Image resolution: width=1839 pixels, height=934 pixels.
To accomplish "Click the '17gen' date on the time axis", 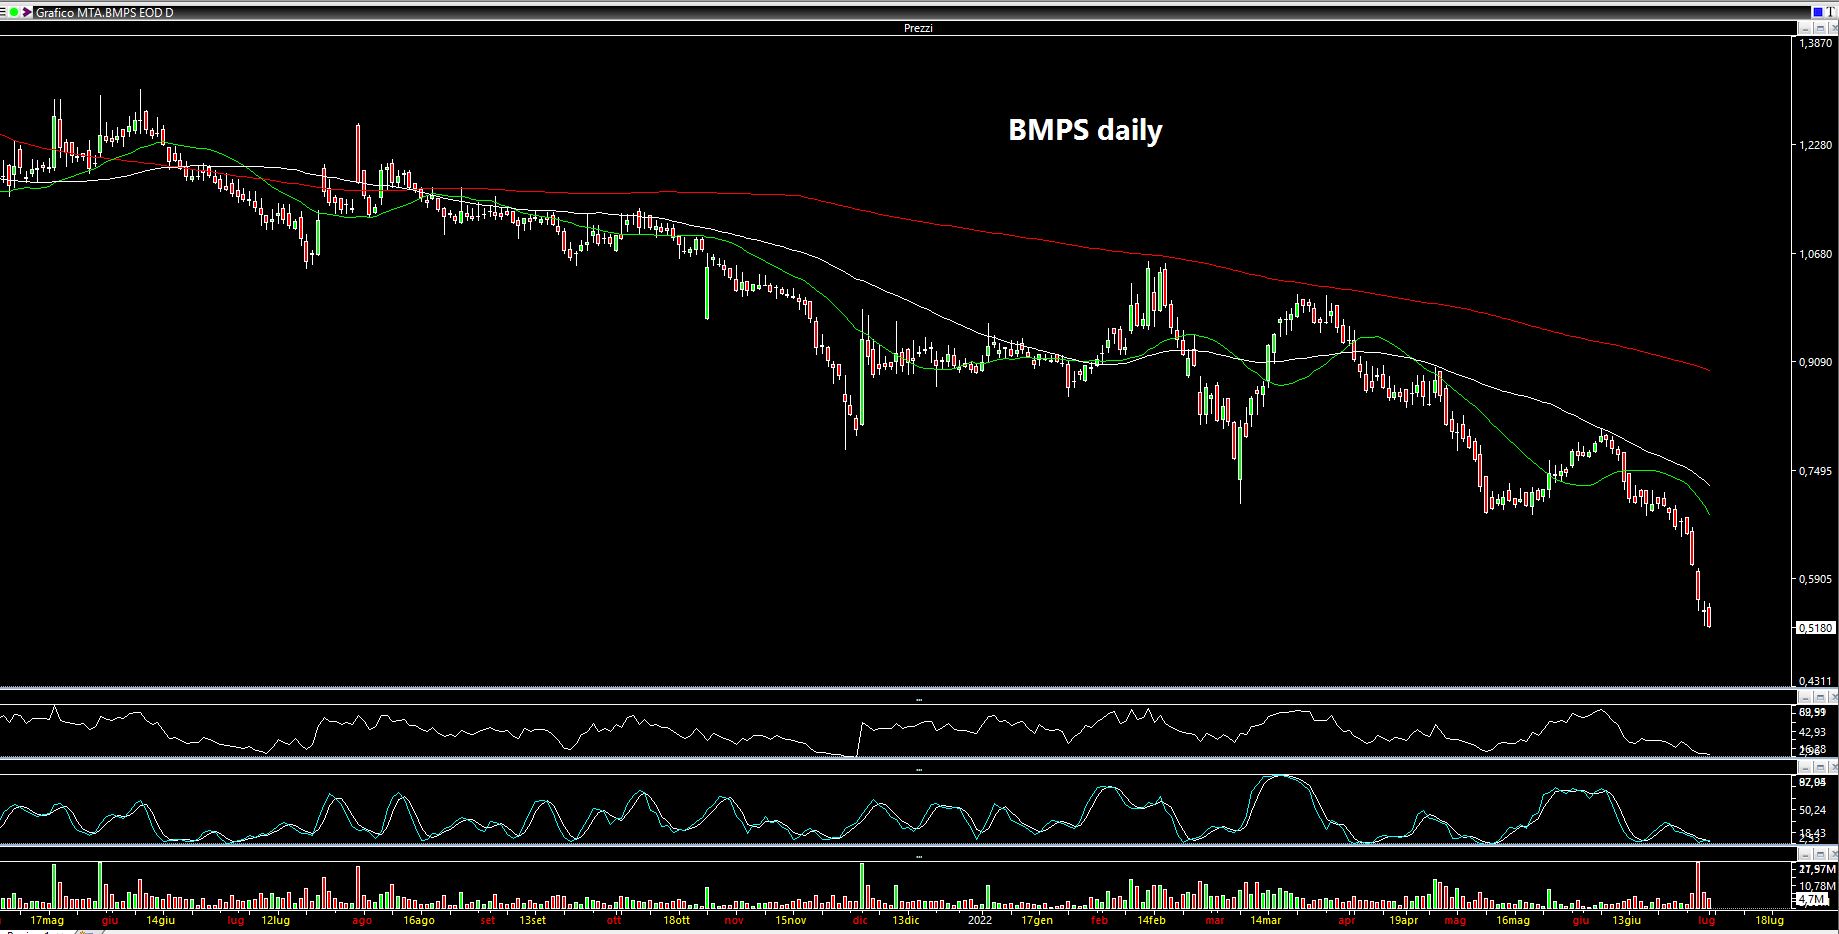I will (1036, 920).
